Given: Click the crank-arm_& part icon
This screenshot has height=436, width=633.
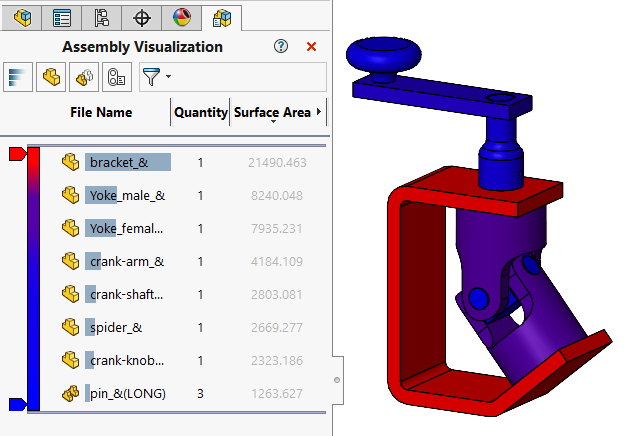Looking at the screenshot, I should [71, 262].
